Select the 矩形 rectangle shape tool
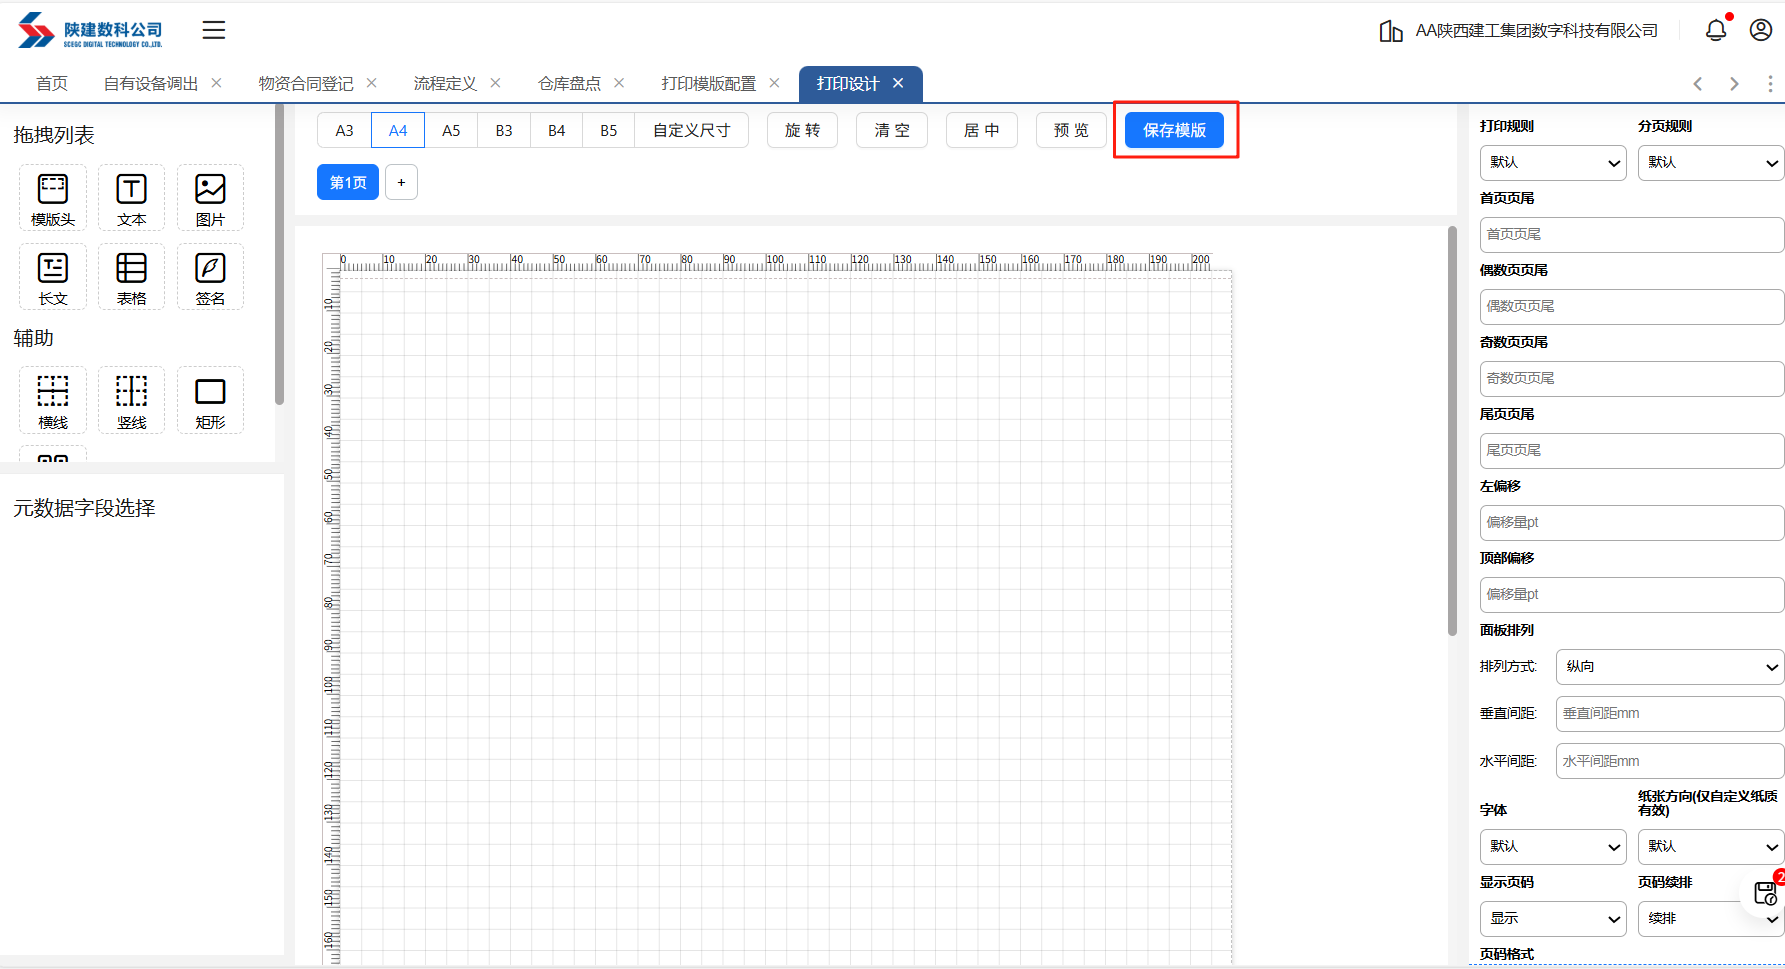Viewport: 1785px width, 969px height. 210,400
